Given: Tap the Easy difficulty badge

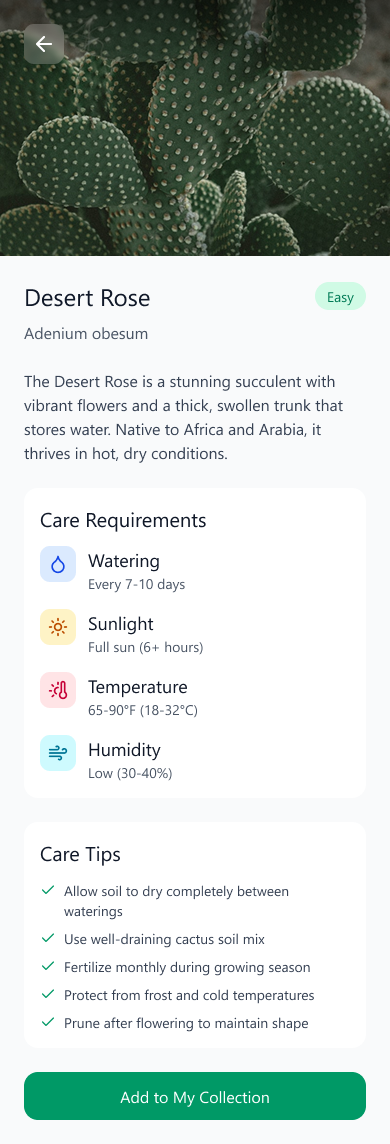Looking at the screenshot, I should pyautogui.click(x=340, y=297).
